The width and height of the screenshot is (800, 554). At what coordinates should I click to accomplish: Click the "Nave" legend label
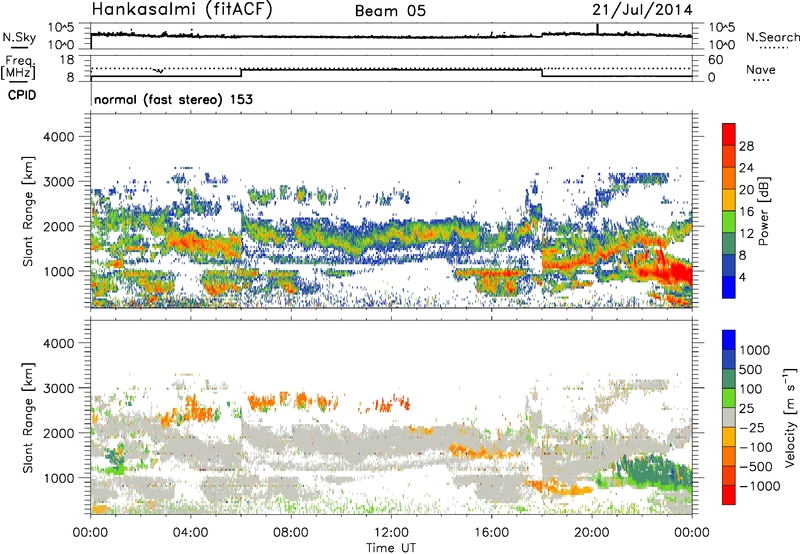coord(761,70)
